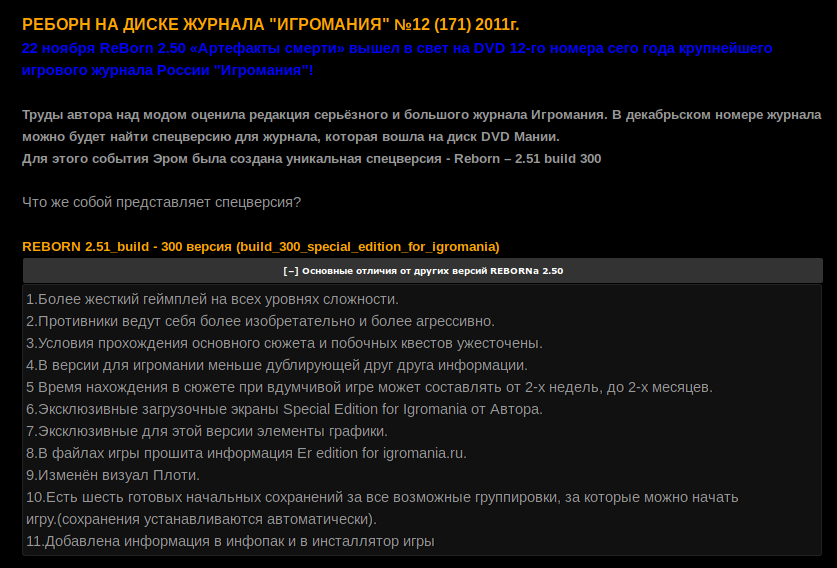Click list item '4.В версии для игромании'

coord(277,365)
